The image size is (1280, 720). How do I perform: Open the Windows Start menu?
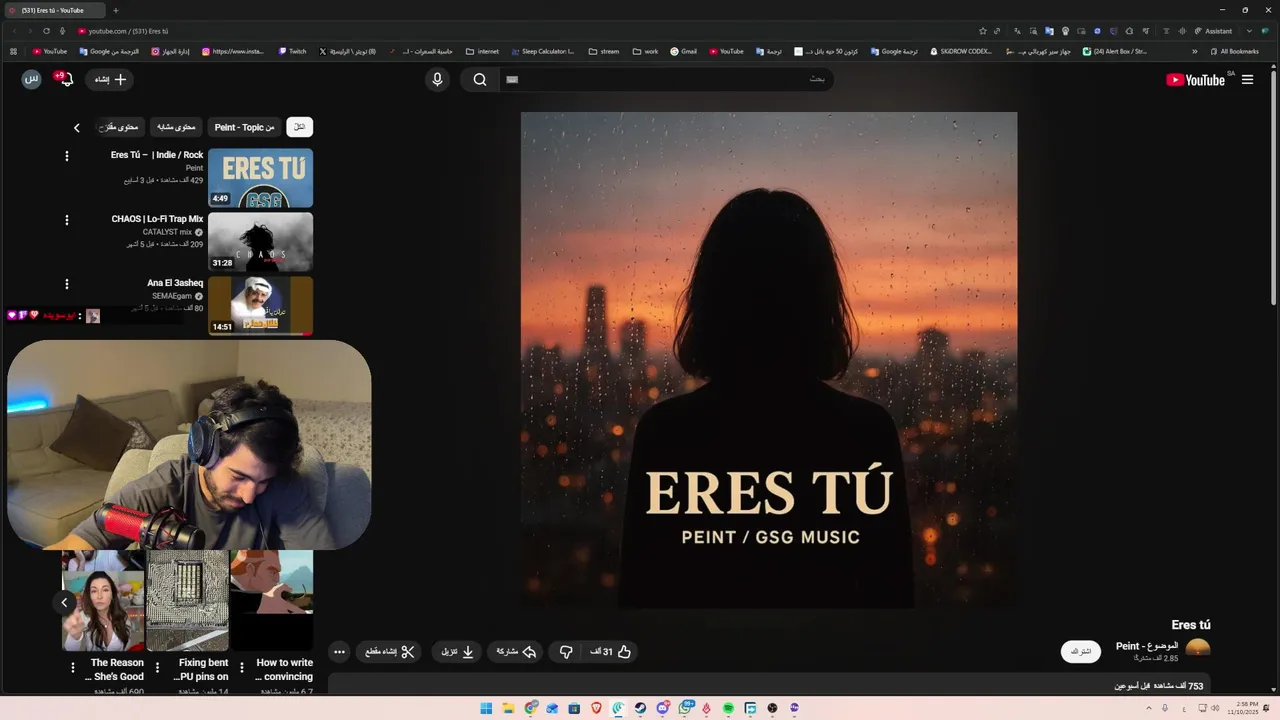tap(486, 708)
